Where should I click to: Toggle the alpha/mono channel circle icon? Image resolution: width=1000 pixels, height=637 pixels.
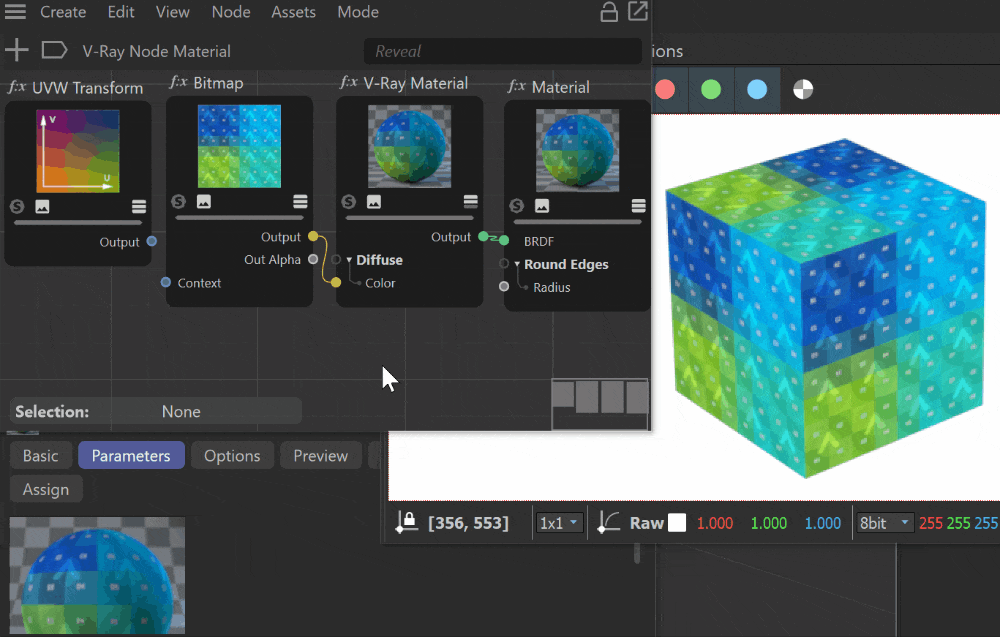803,89
